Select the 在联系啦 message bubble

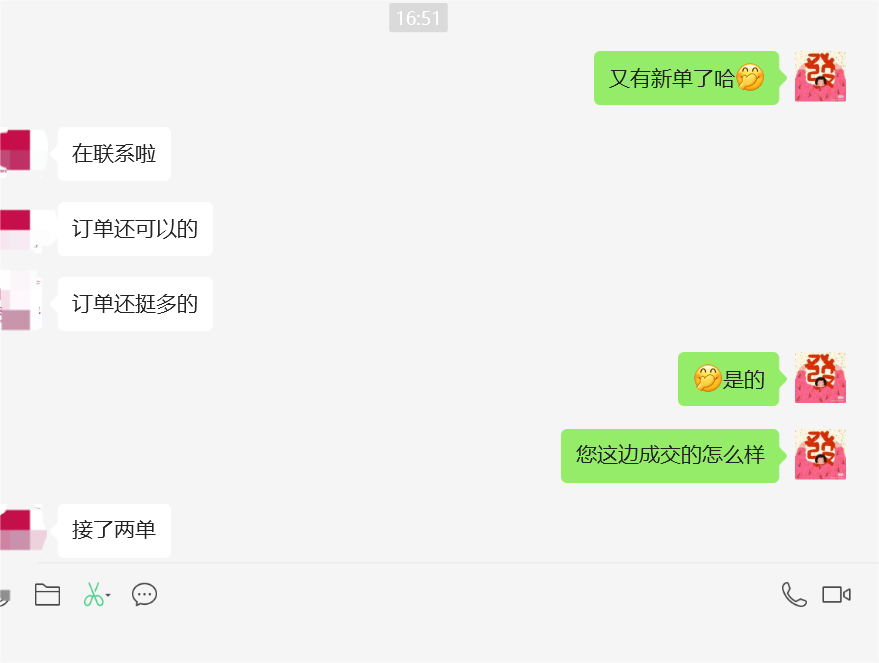pos(114,154)
